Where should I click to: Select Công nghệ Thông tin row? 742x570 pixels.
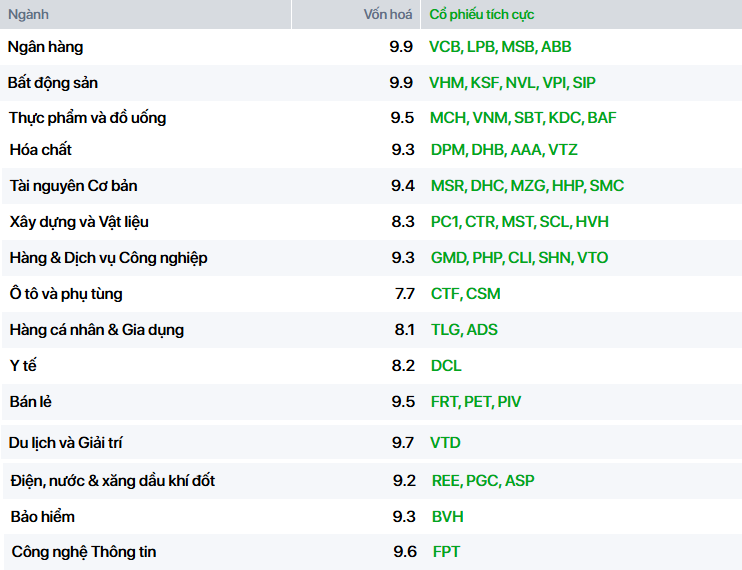[84, 552]
